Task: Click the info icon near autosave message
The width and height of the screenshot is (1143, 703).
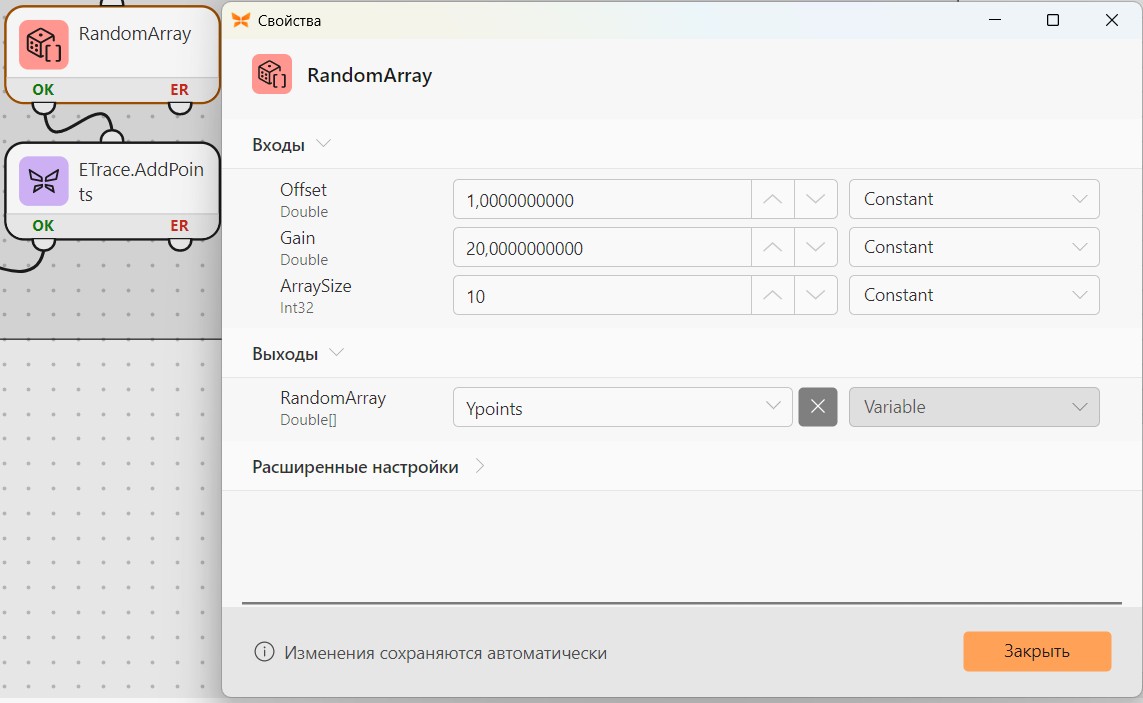Action: point(264,652)
